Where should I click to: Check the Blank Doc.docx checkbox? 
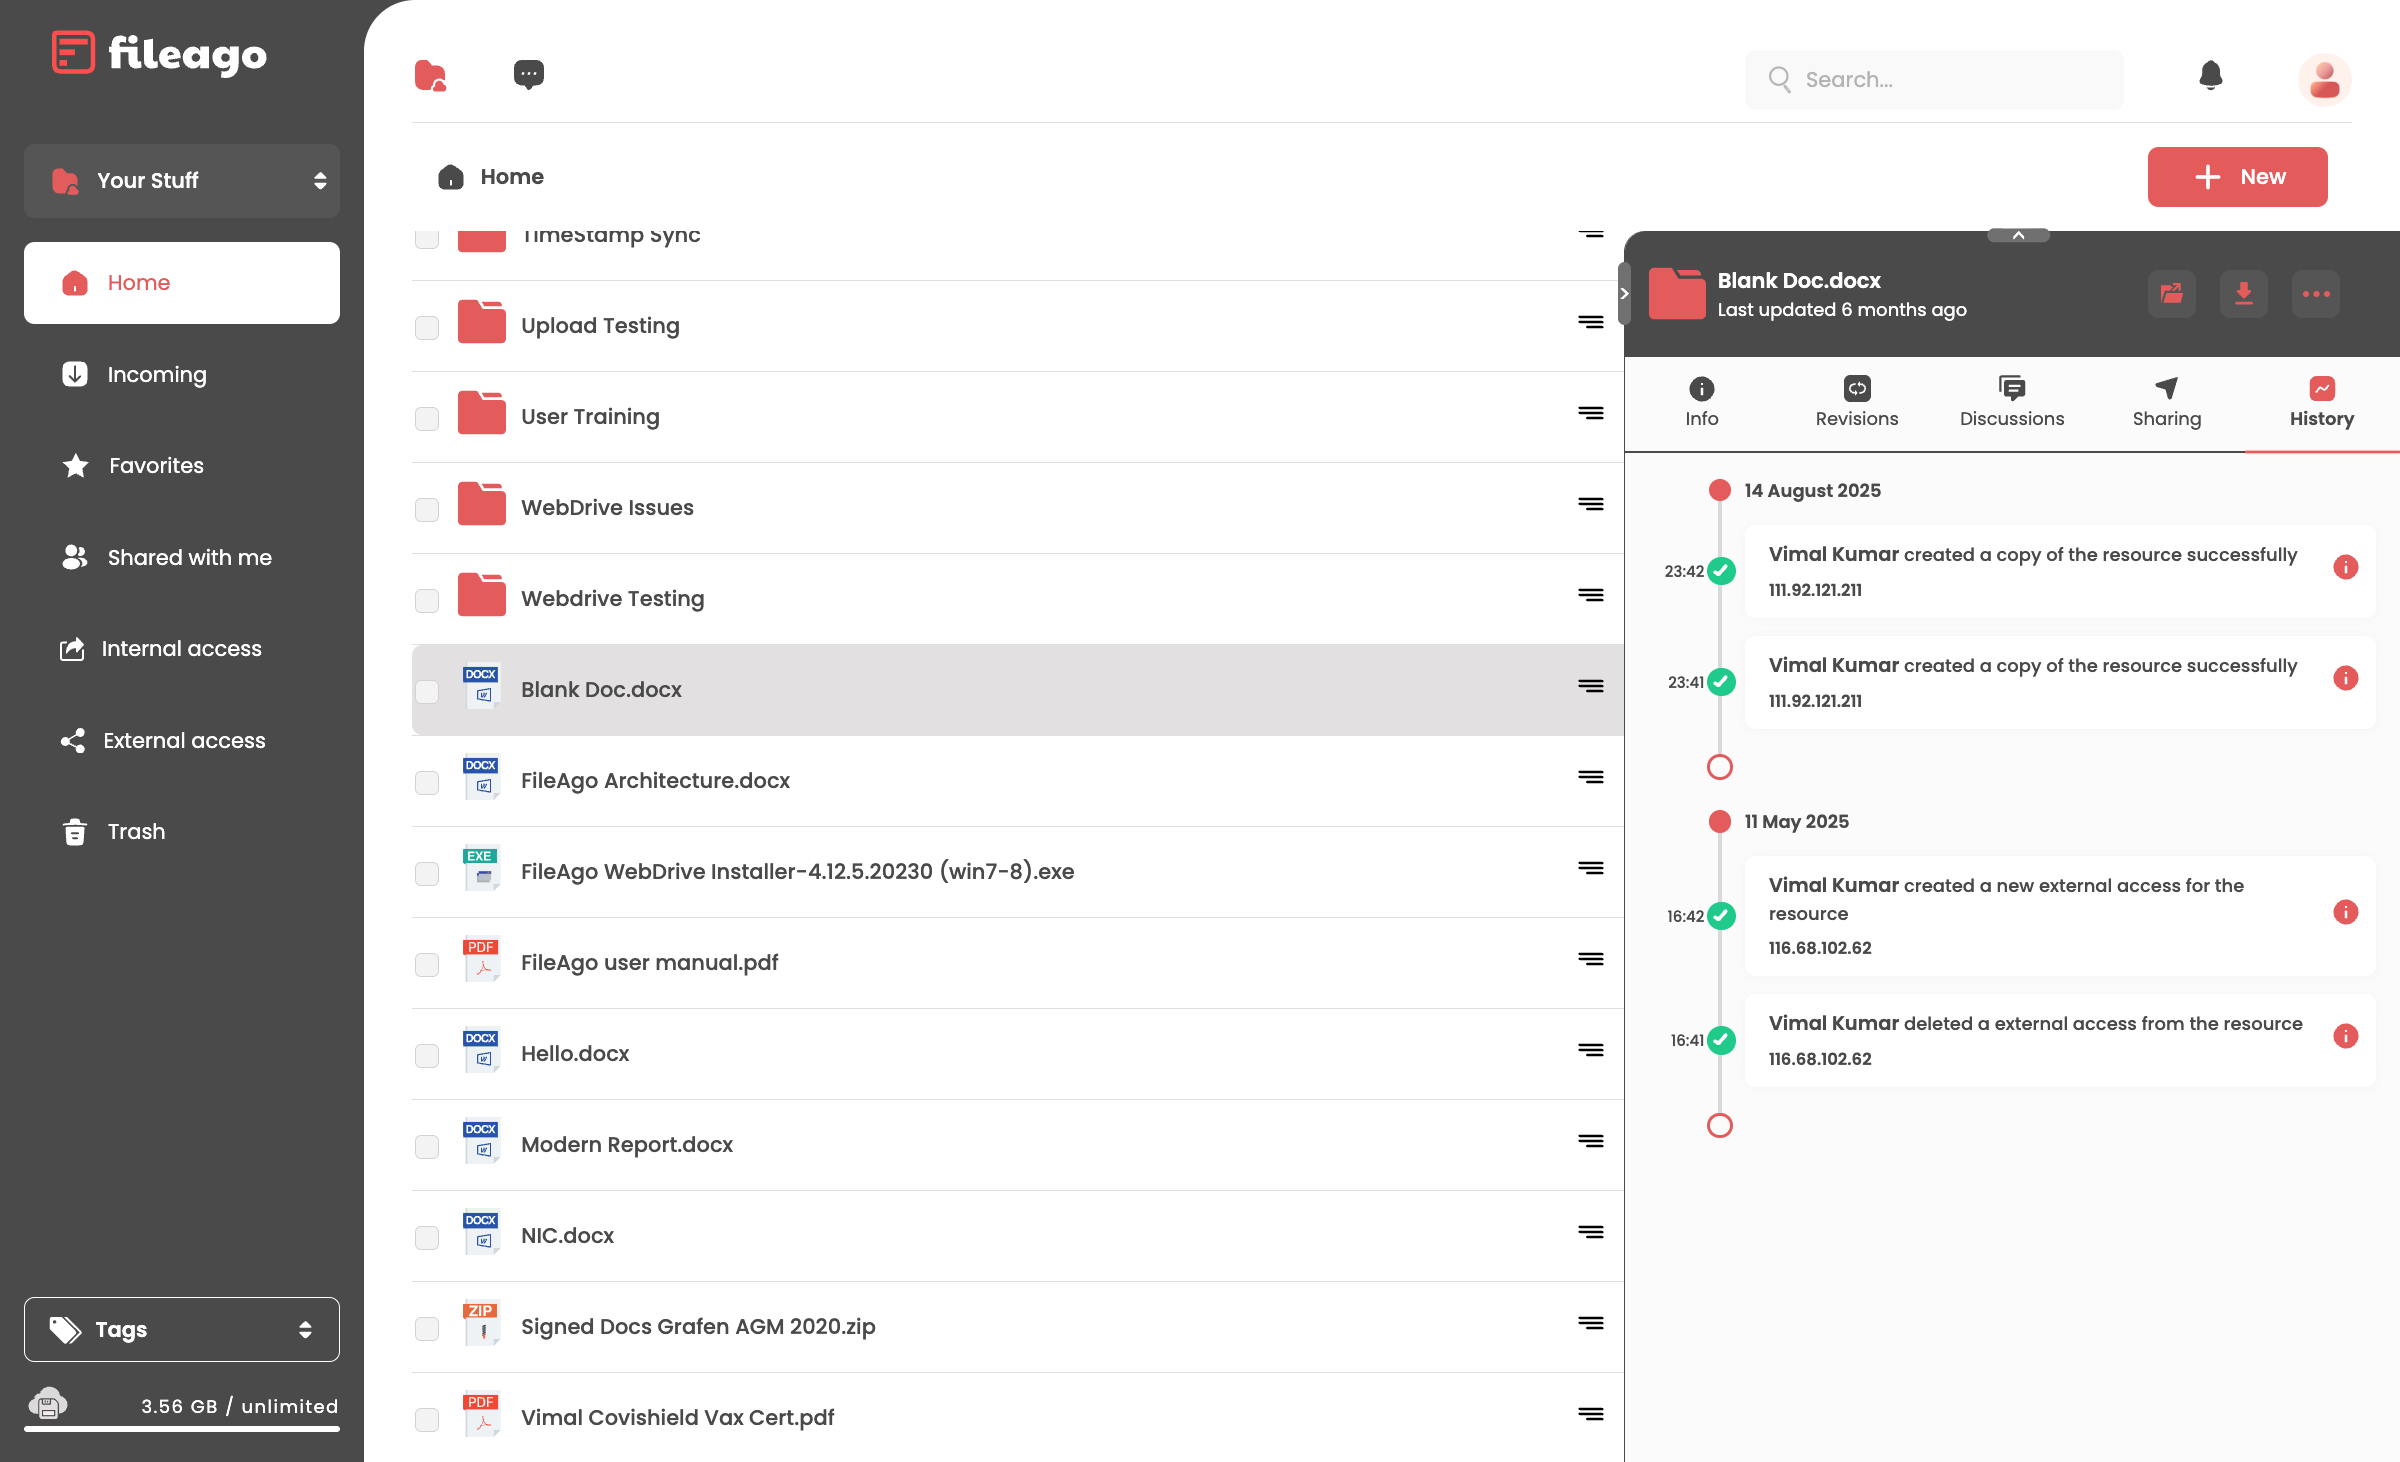[x=427, y=692]
